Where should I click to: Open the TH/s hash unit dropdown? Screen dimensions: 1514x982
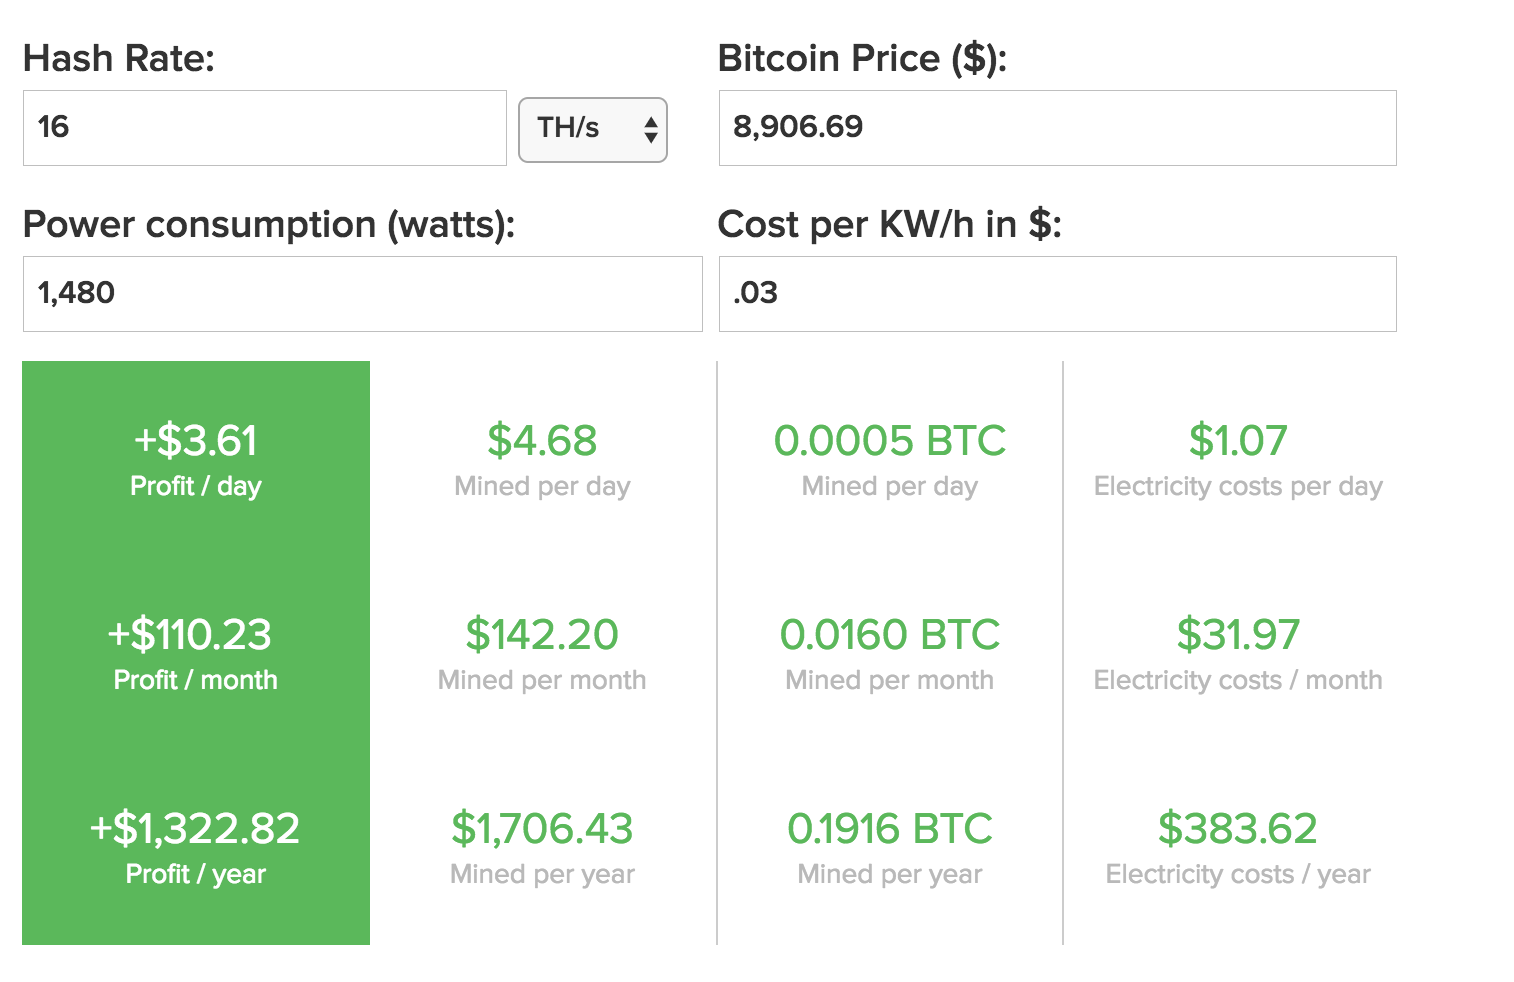(593, 129)
